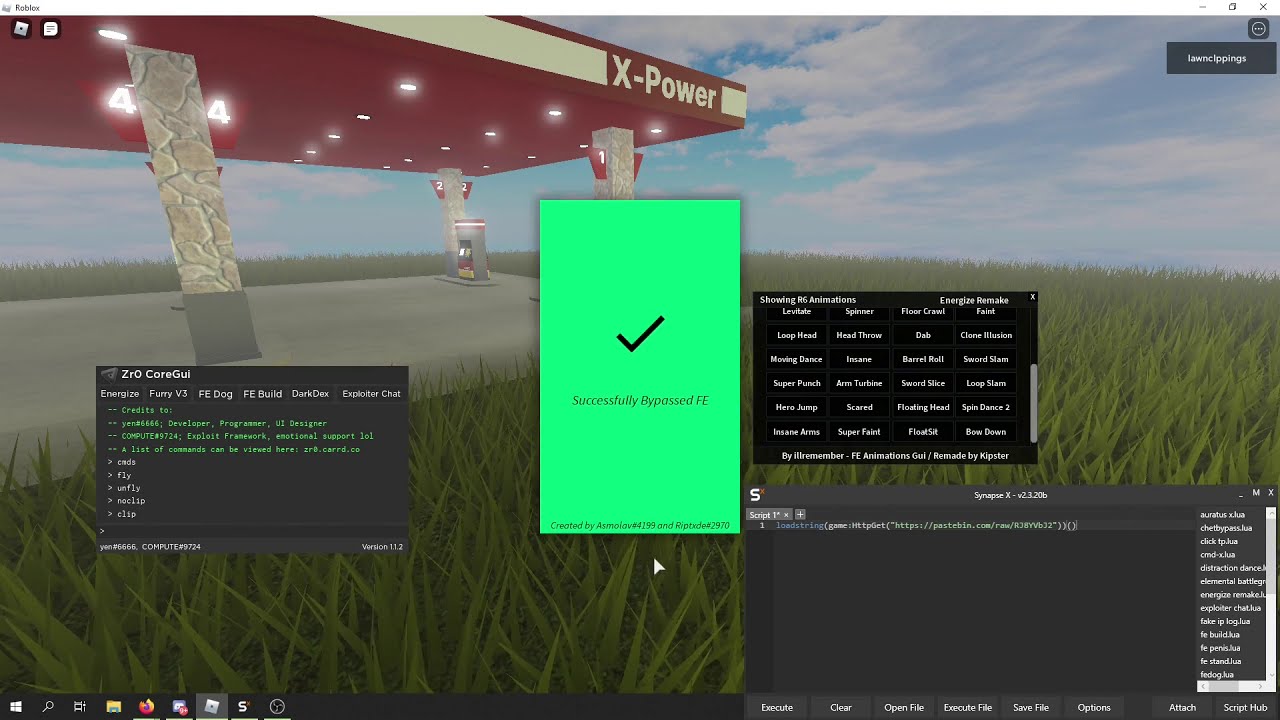Click the Windows Start button
Screen dimensions: 1280x720
[x=16, y=707]
